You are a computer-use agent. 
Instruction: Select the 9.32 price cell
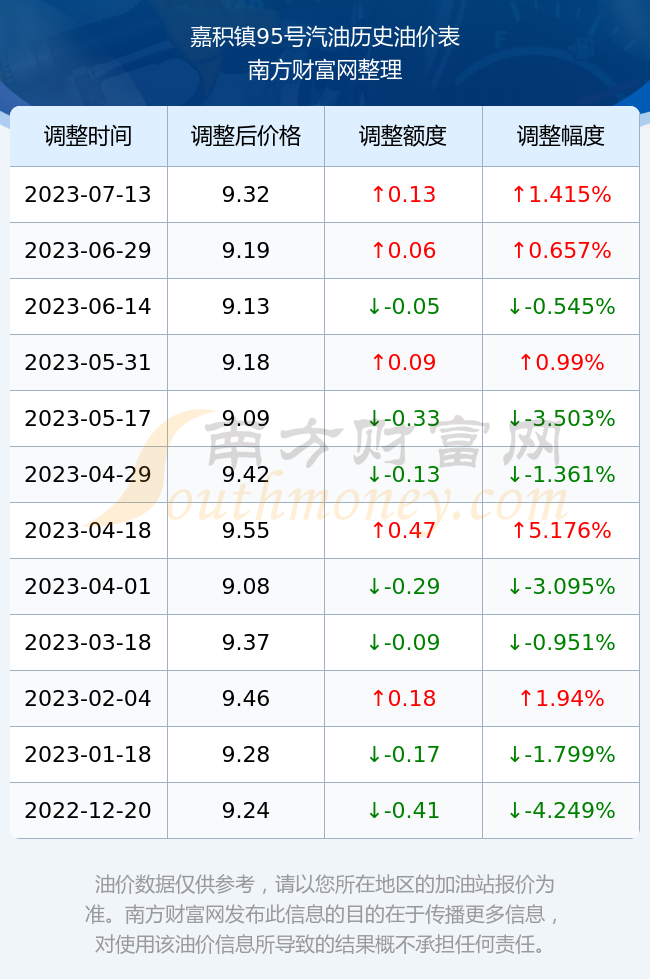[246, 194]
